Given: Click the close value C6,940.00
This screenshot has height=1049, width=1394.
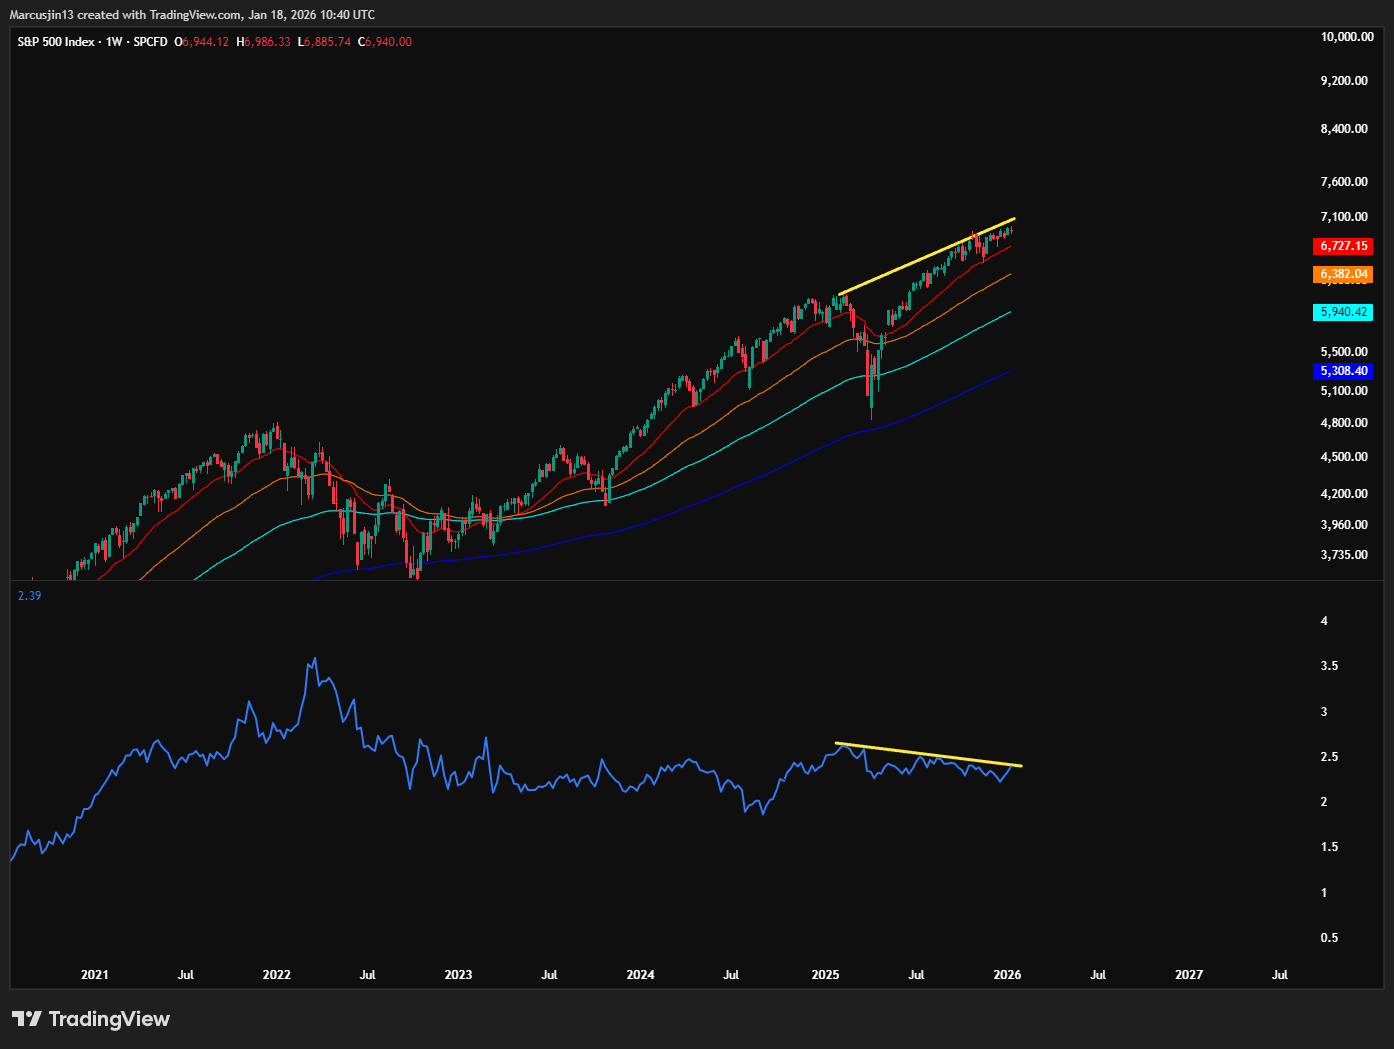Looking at the screenshot, I should click(x=385, y=42).
